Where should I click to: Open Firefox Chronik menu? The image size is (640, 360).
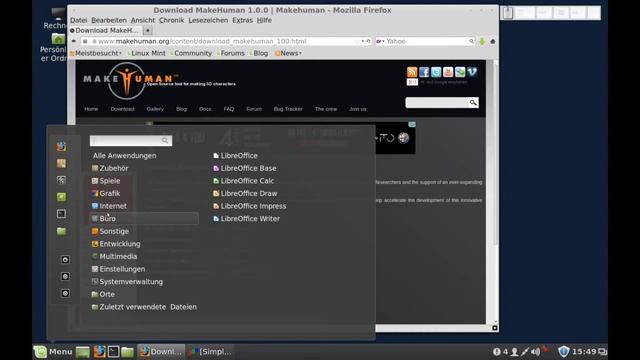[171, 20]
